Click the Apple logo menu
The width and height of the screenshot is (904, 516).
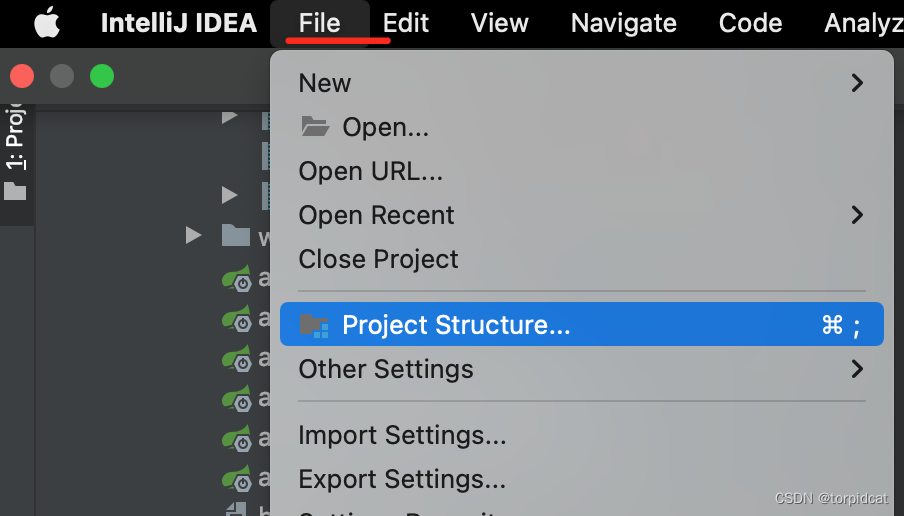point(47,23)
